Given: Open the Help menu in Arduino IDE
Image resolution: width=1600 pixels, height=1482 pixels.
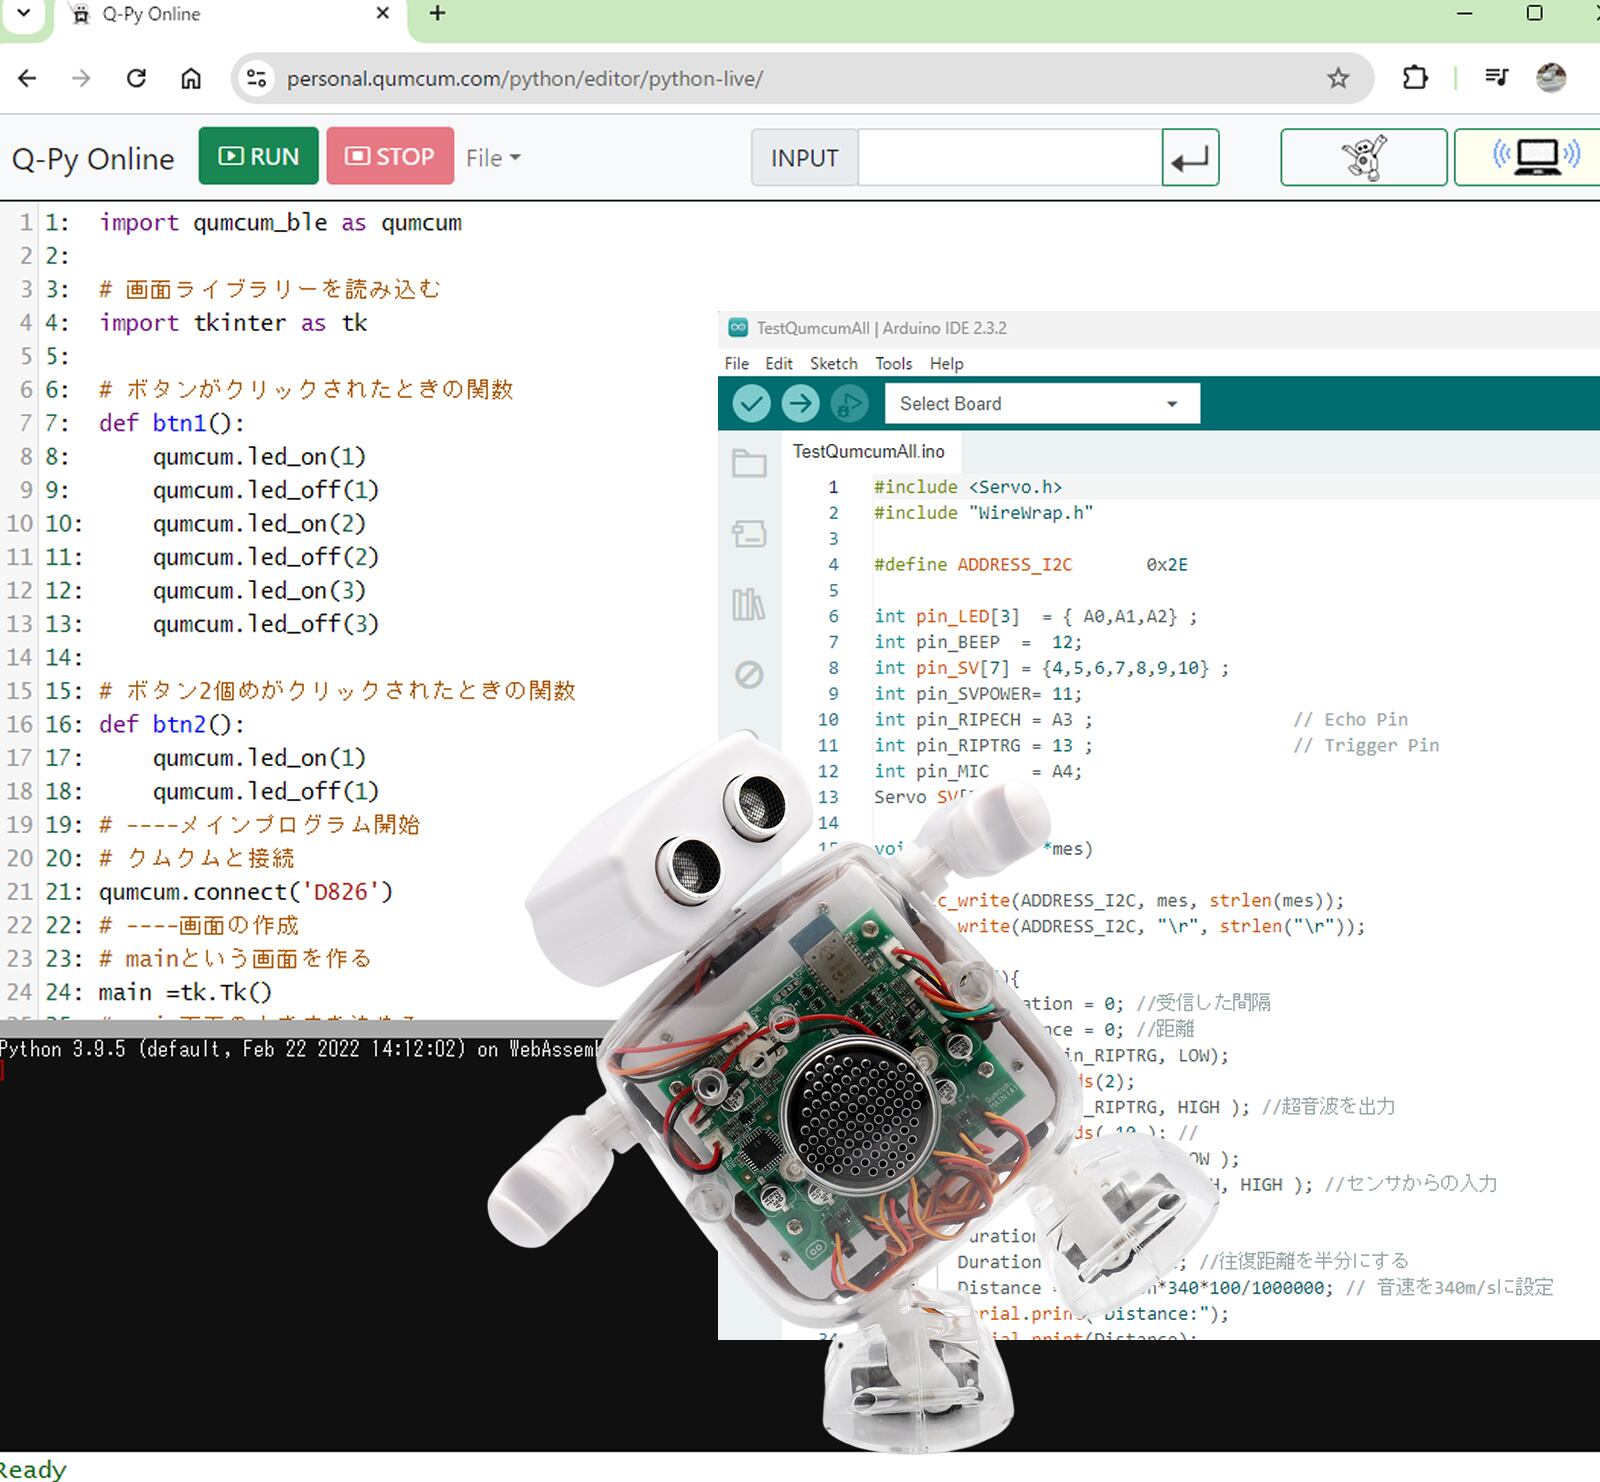Looking at the screenshot, I should pos(946,364).
